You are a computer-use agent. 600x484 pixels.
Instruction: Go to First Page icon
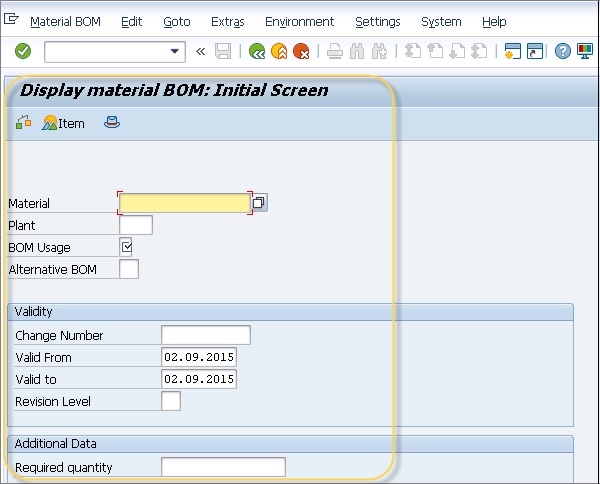[413, 51]
